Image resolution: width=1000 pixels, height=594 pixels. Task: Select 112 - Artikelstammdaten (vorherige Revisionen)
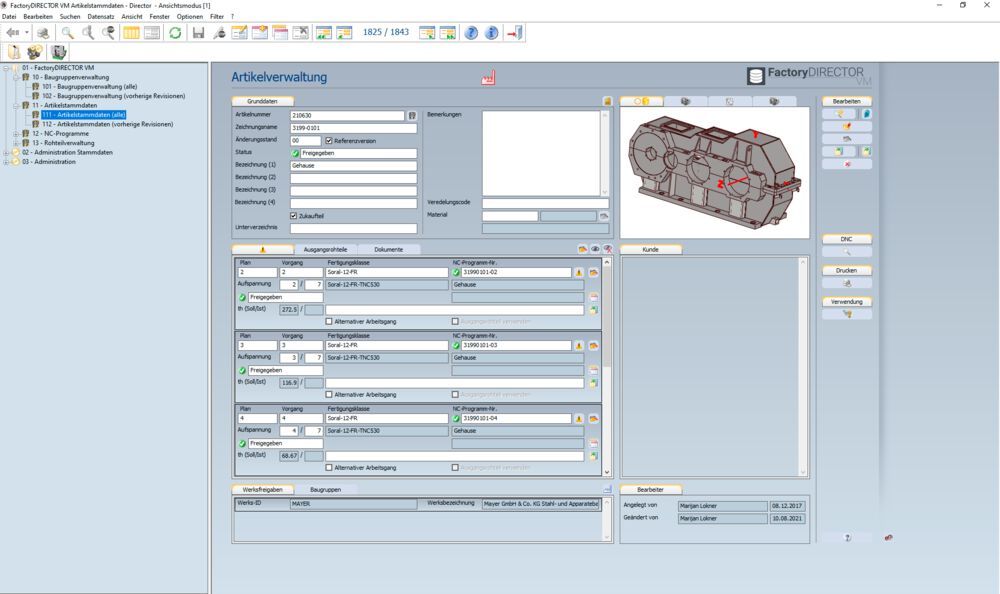pyautogui.click(x=108, y=124)
